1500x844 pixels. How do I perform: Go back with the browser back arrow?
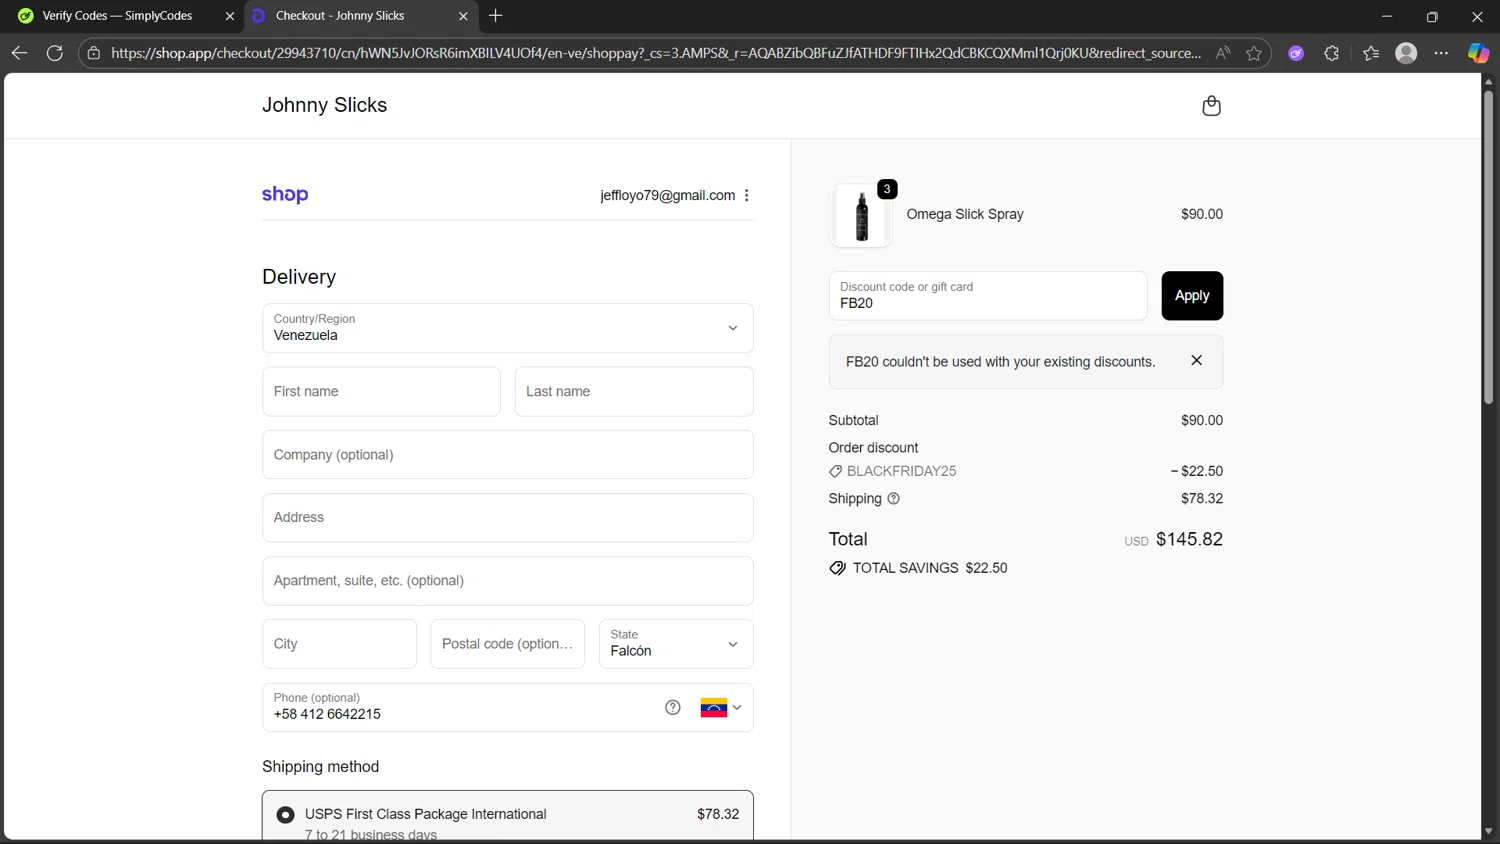point(19,53)
